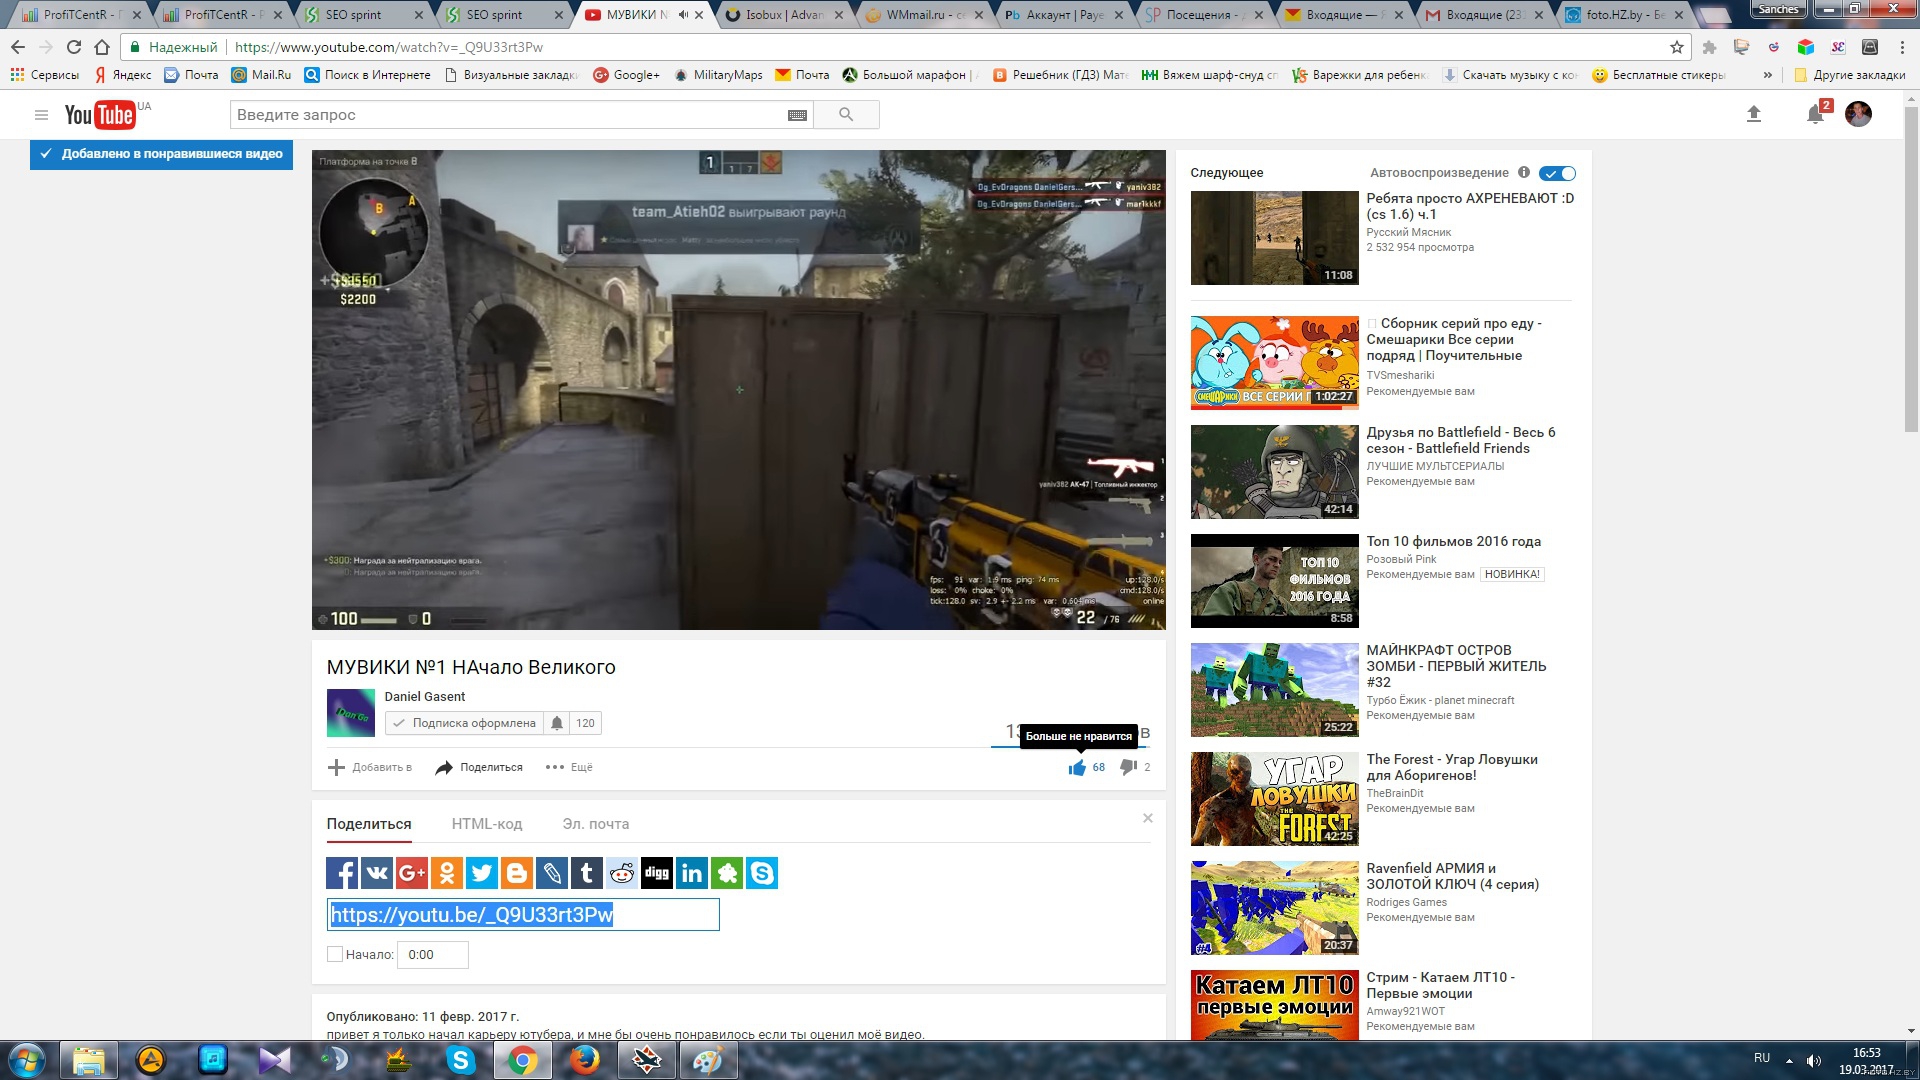1920x1080 pixels.
Task: Open the Minecraft zombie island thumbnail
Action: point(1274,690)
